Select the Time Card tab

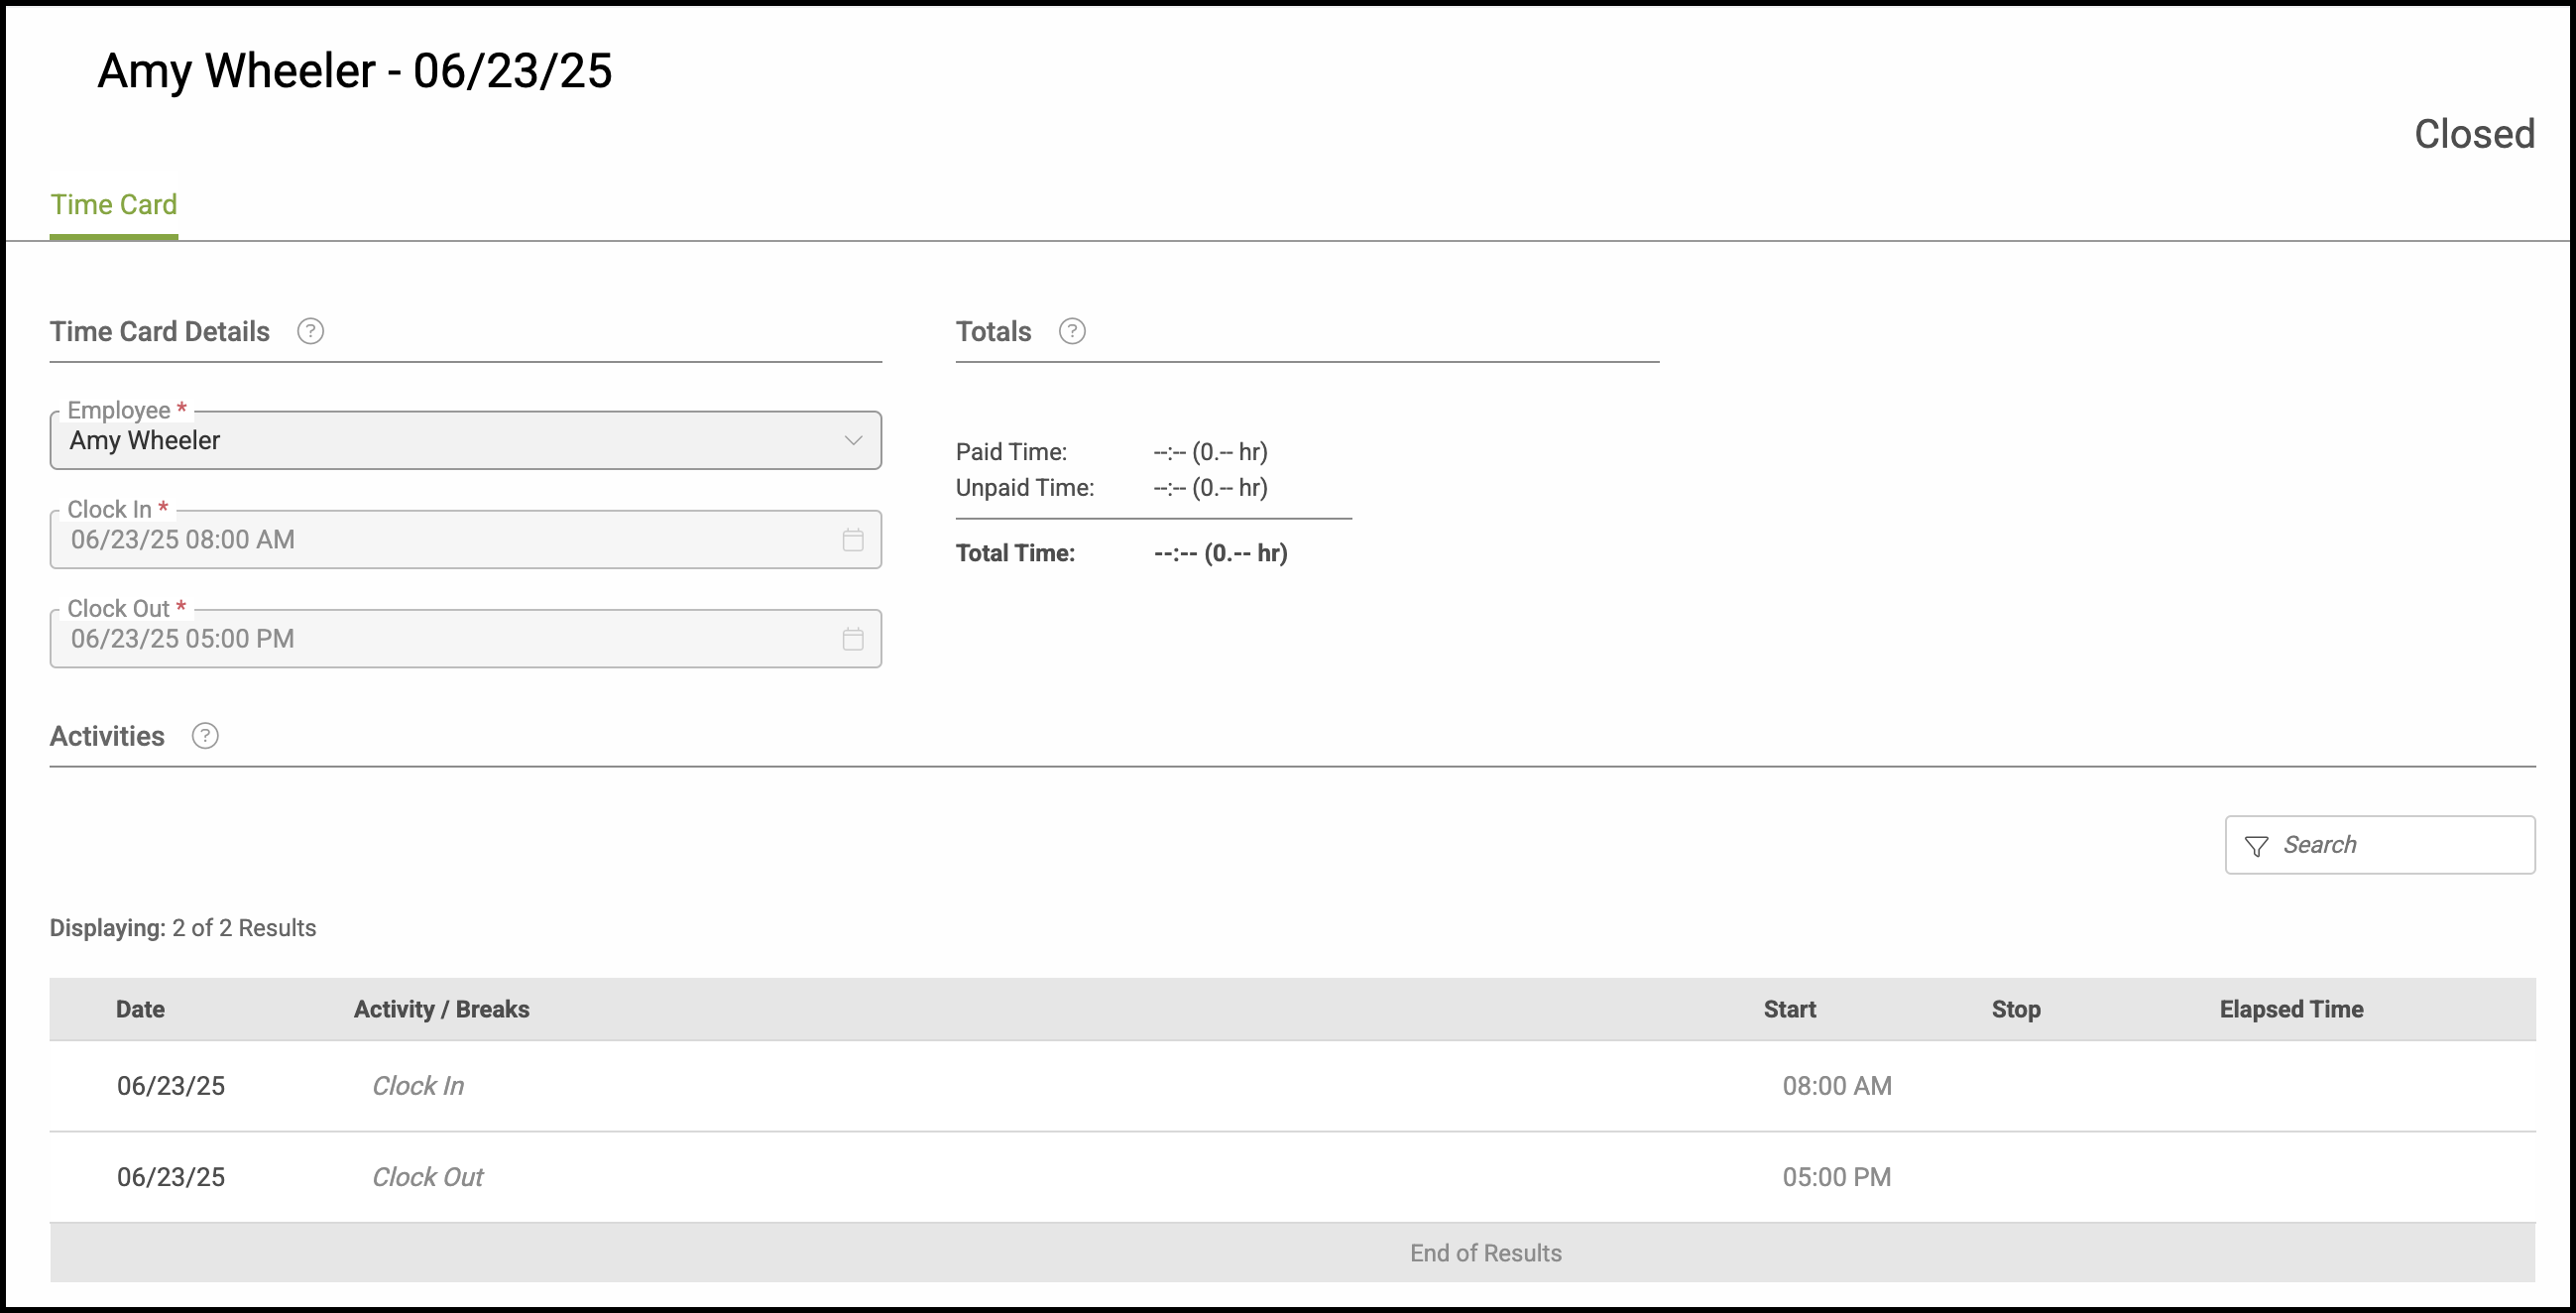click(114, 205)
